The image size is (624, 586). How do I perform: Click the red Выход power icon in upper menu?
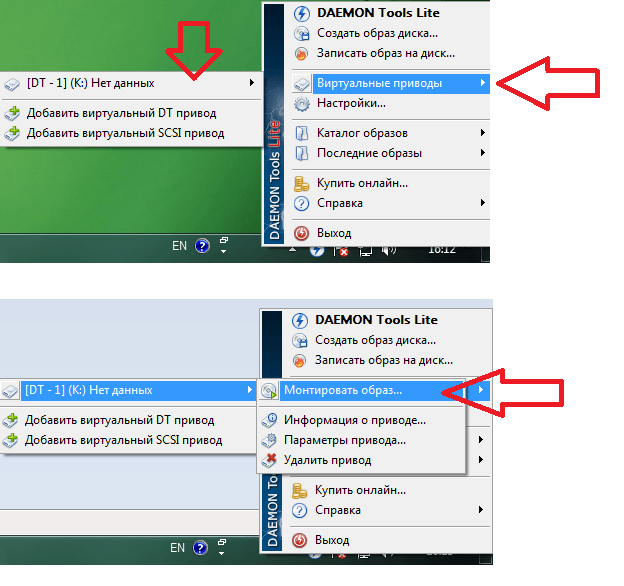click(302, 233)
